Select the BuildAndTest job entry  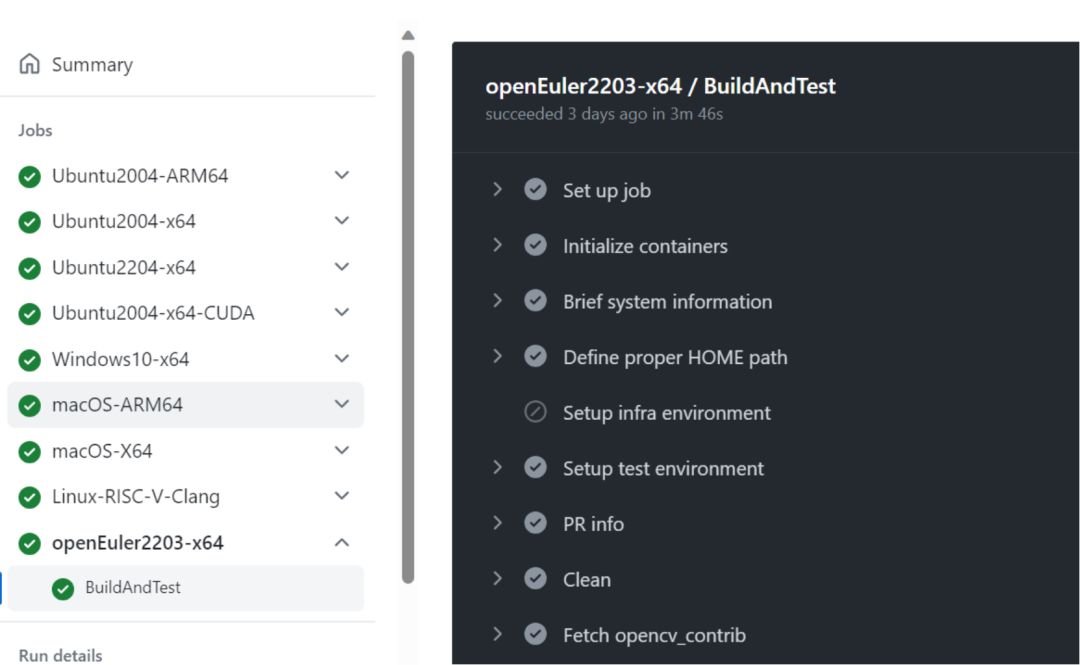[133, 588]
